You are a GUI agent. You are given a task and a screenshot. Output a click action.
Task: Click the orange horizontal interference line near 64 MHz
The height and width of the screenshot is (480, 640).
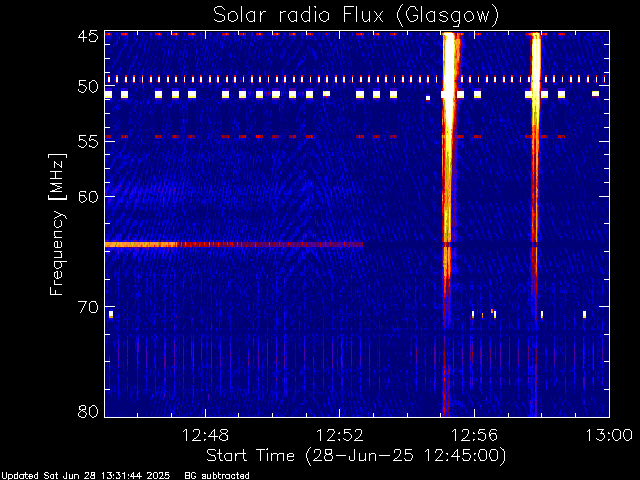(234, 244)
